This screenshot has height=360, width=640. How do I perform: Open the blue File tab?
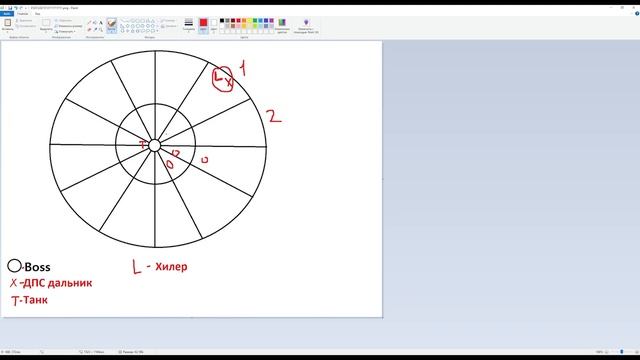coord(7,13)
